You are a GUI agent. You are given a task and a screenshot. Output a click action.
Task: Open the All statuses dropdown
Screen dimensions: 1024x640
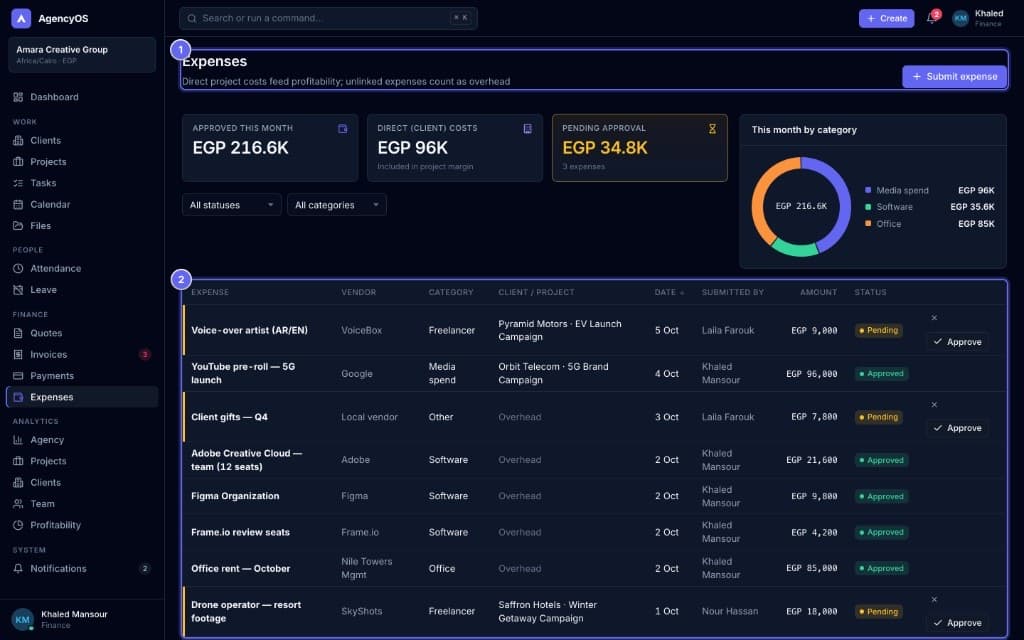[x=232, y=204]
